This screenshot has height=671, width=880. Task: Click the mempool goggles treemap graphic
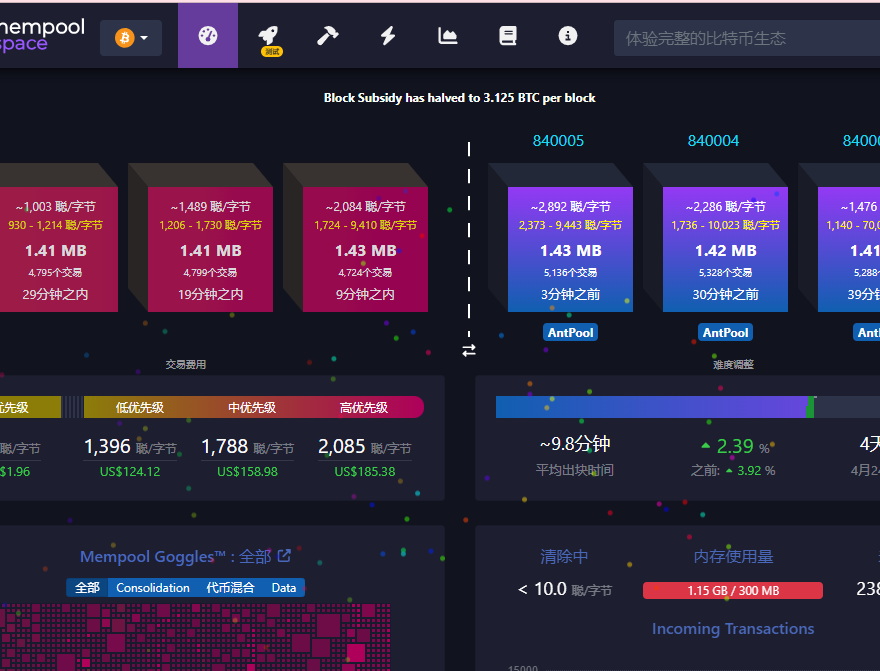coord(195,637)
